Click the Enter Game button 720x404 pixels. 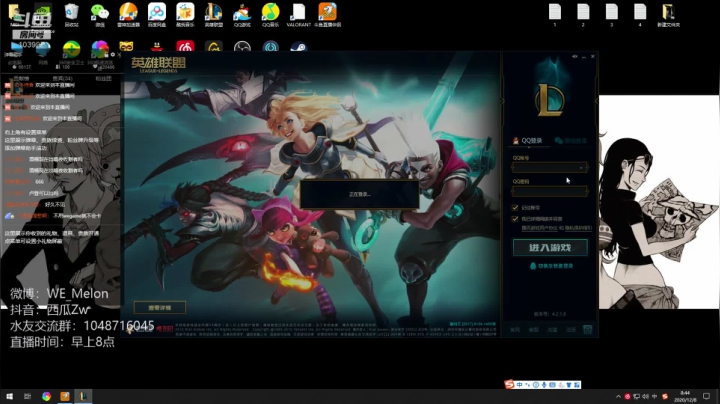point(550,247)
